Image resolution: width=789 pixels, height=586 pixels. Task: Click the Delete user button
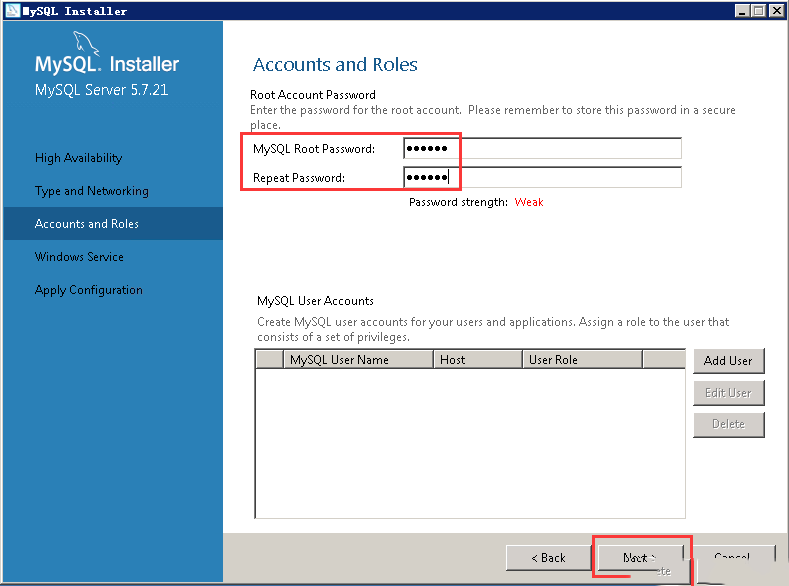[728, 425]
